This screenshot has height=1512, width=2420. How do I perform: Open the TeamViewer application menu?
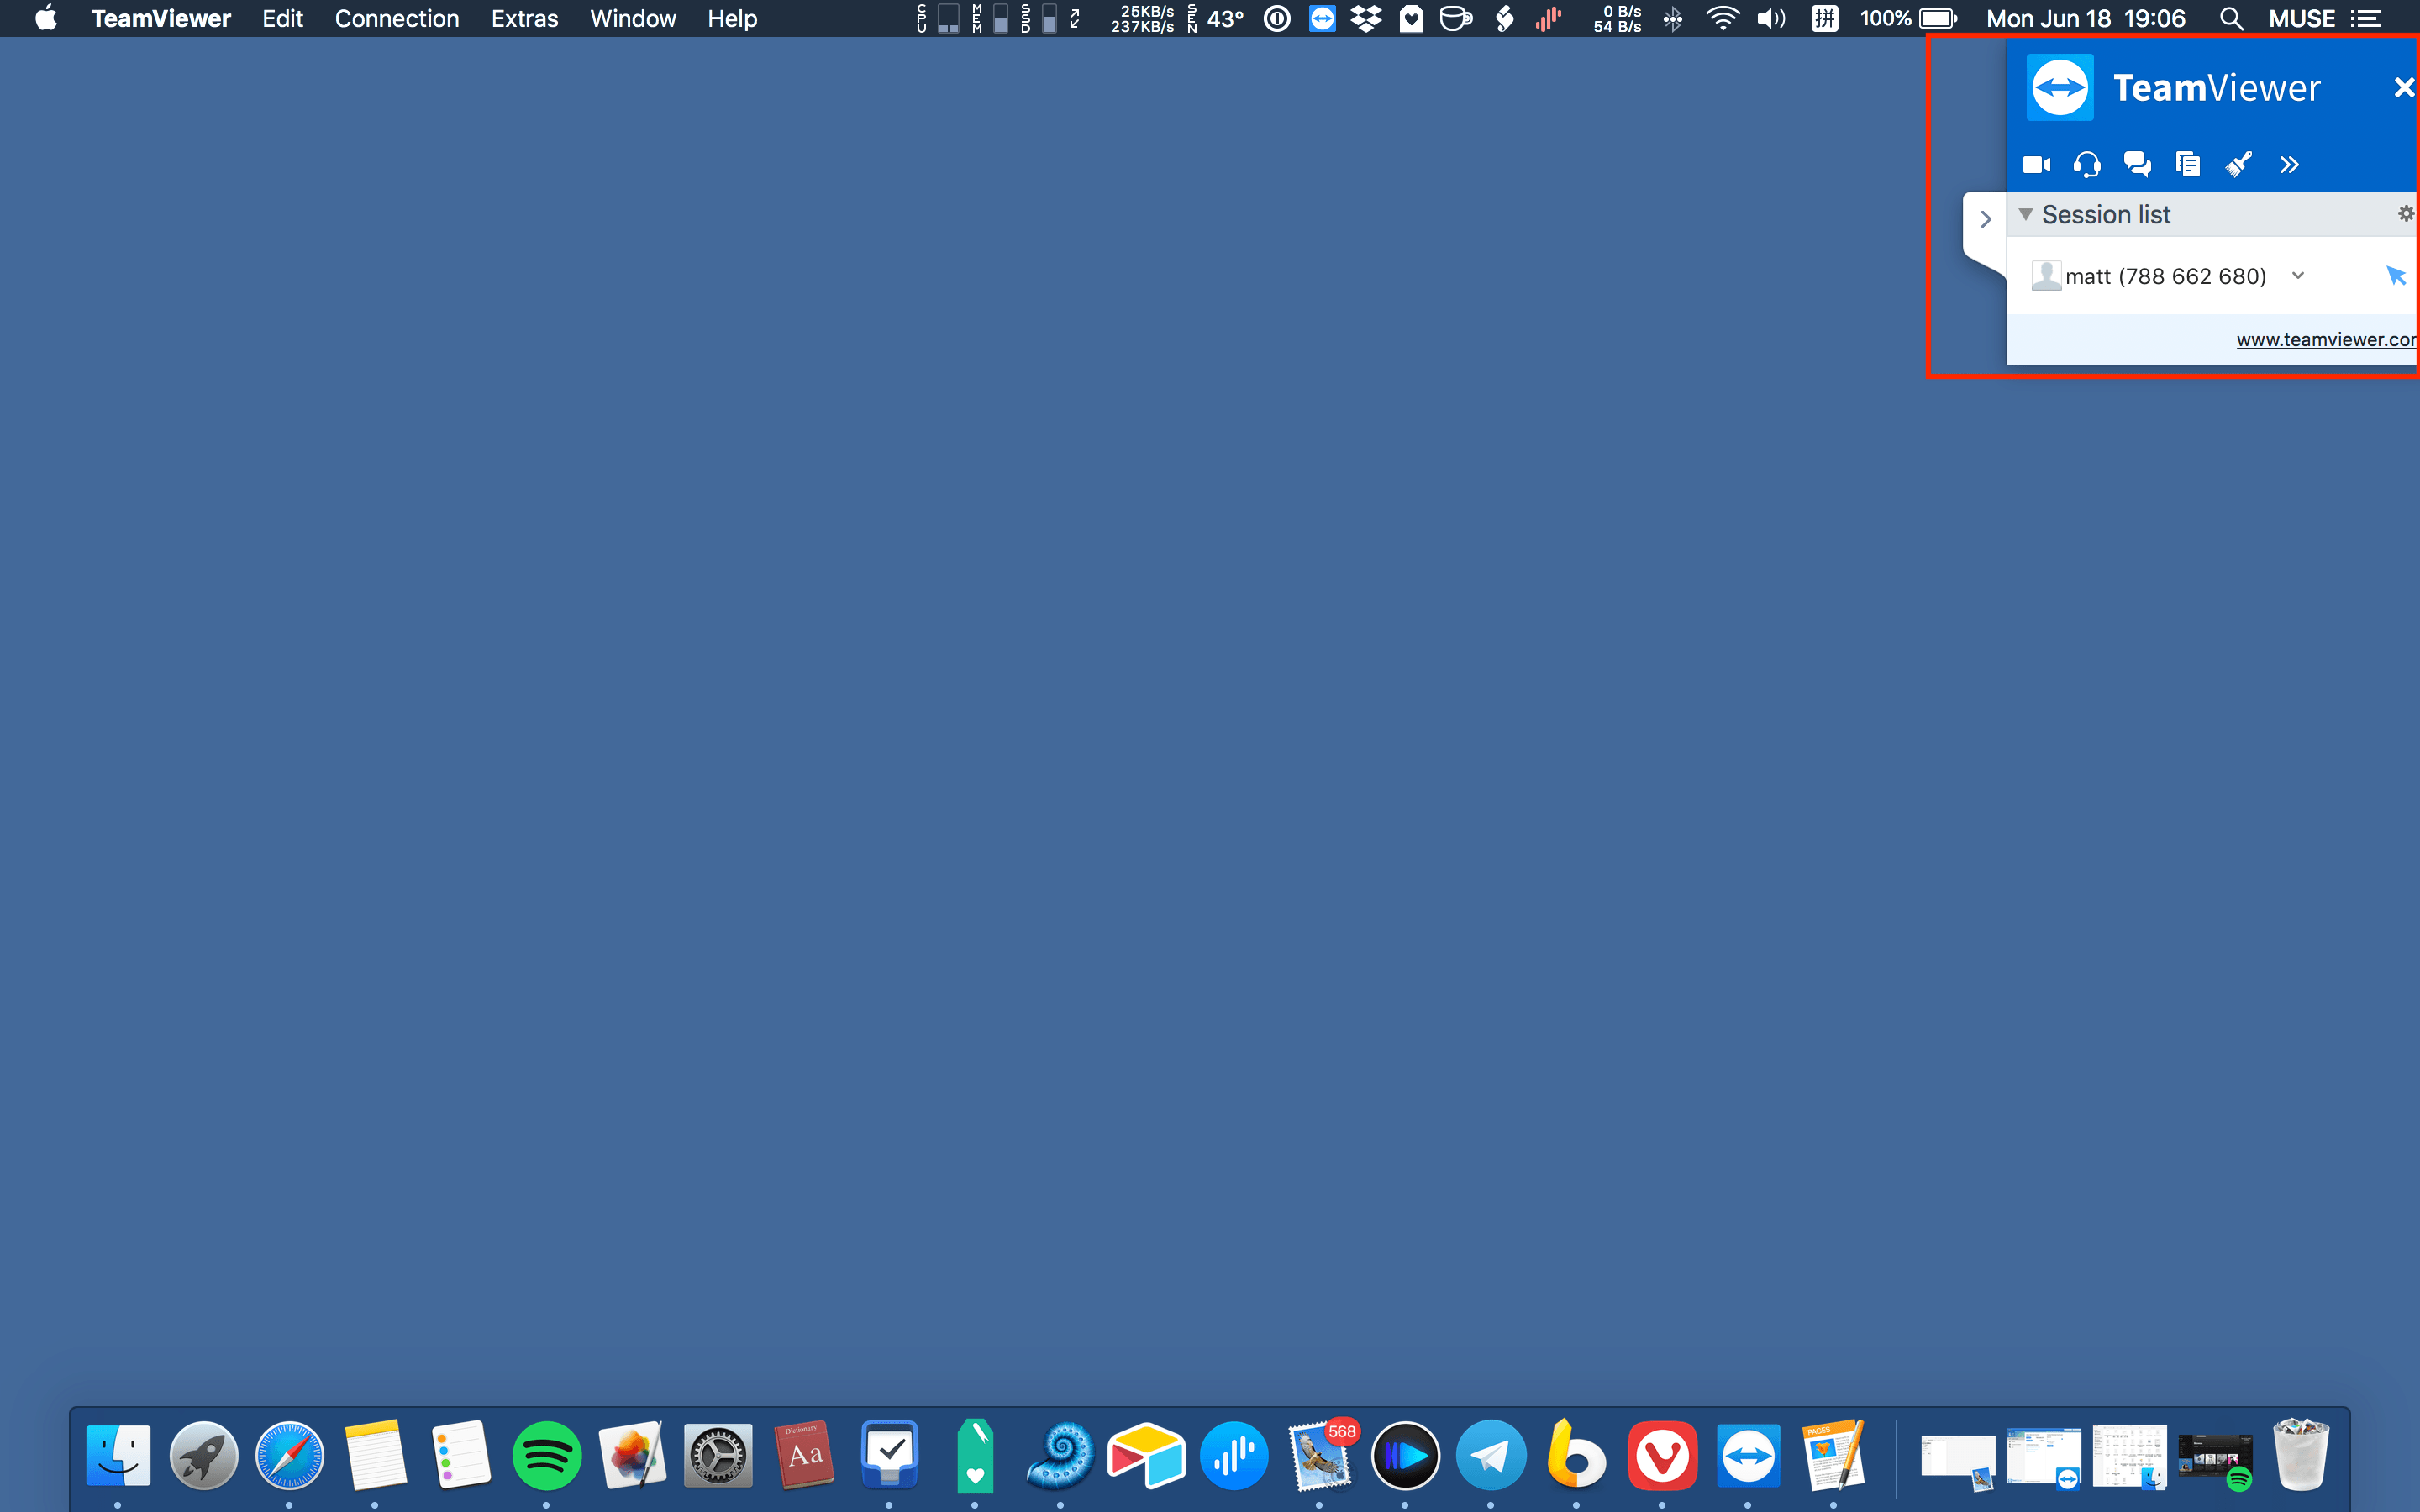pyautogui.click(x=161, y=18)
